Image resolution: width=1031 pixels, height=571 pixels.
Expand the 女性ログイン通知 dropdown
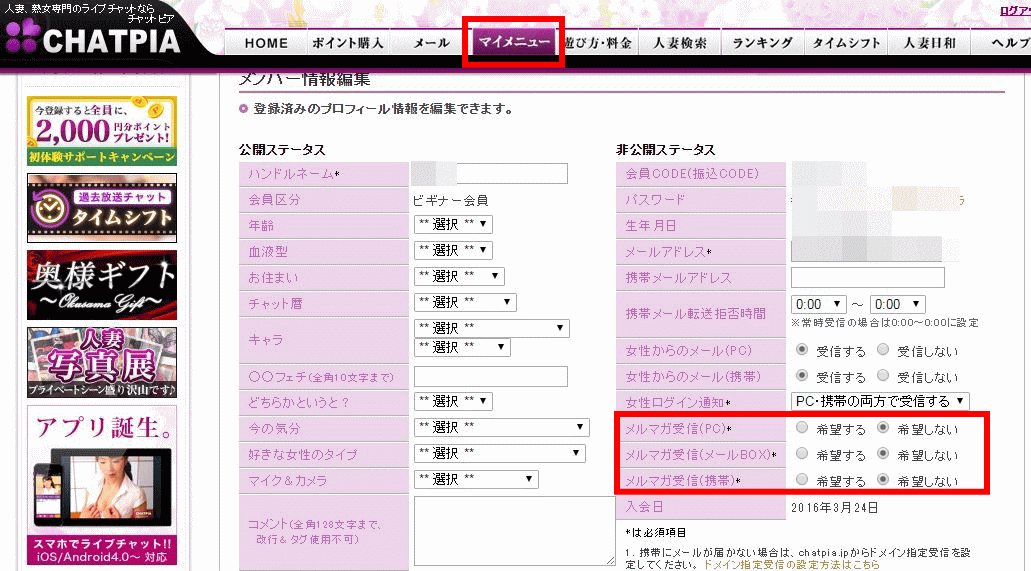[880, 402]
